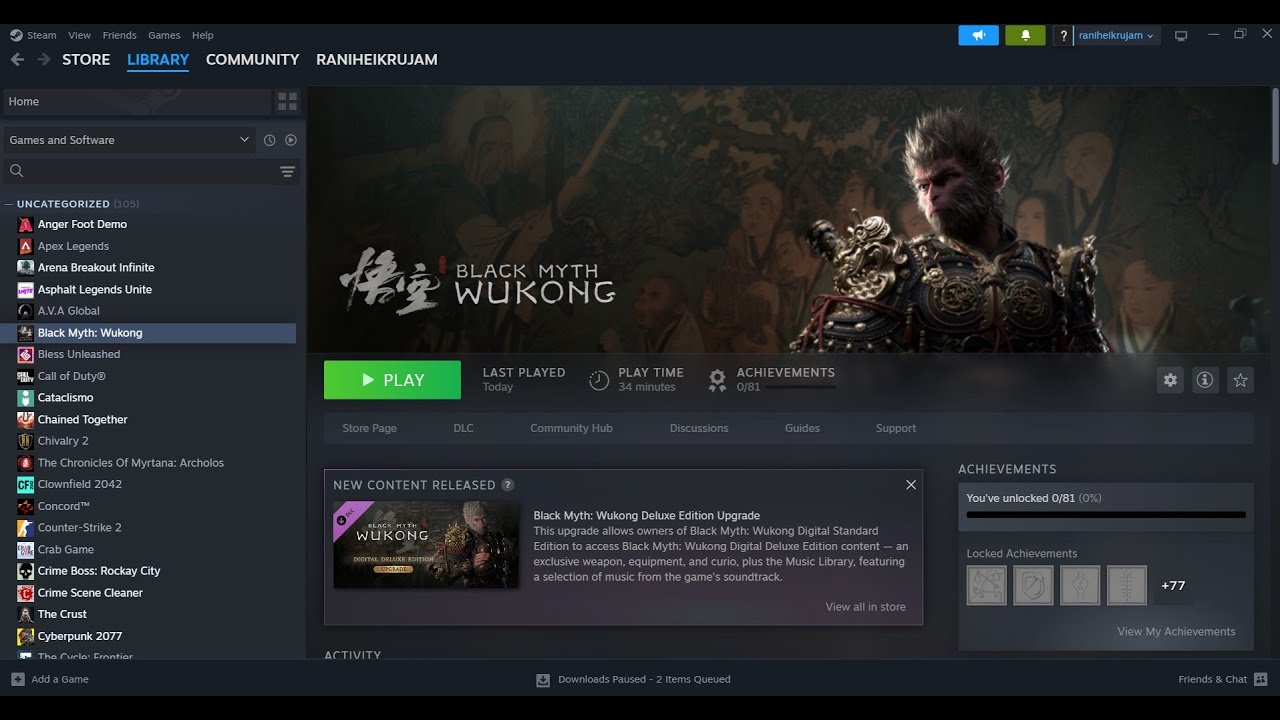
Task: Open the Games and Software dropdown
Action: (129, 140)
